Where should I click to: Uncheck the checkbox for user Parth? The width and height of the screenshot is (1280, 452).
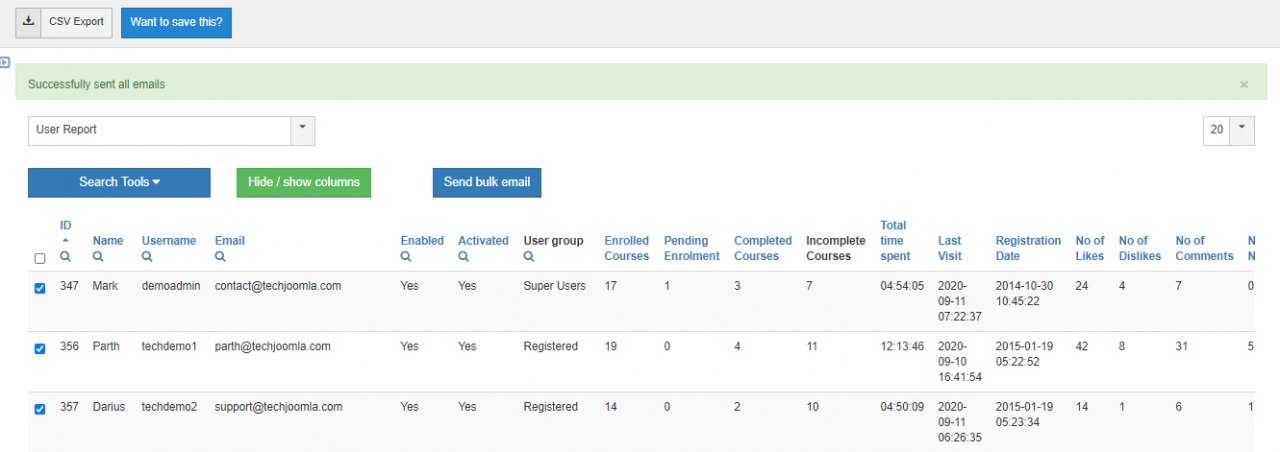[40, 349]
